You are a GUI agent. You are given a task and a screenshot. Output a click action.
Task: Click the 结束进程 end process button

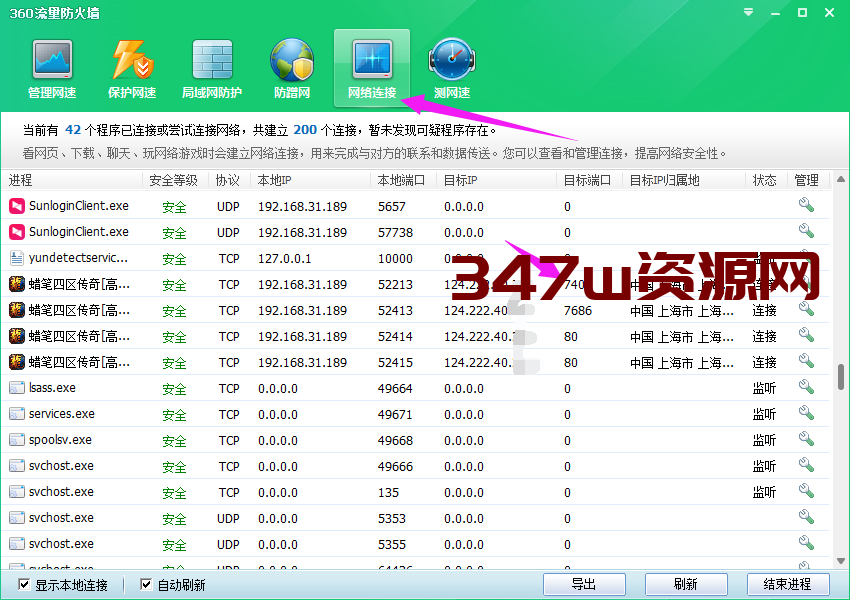[x=788, y=584]
